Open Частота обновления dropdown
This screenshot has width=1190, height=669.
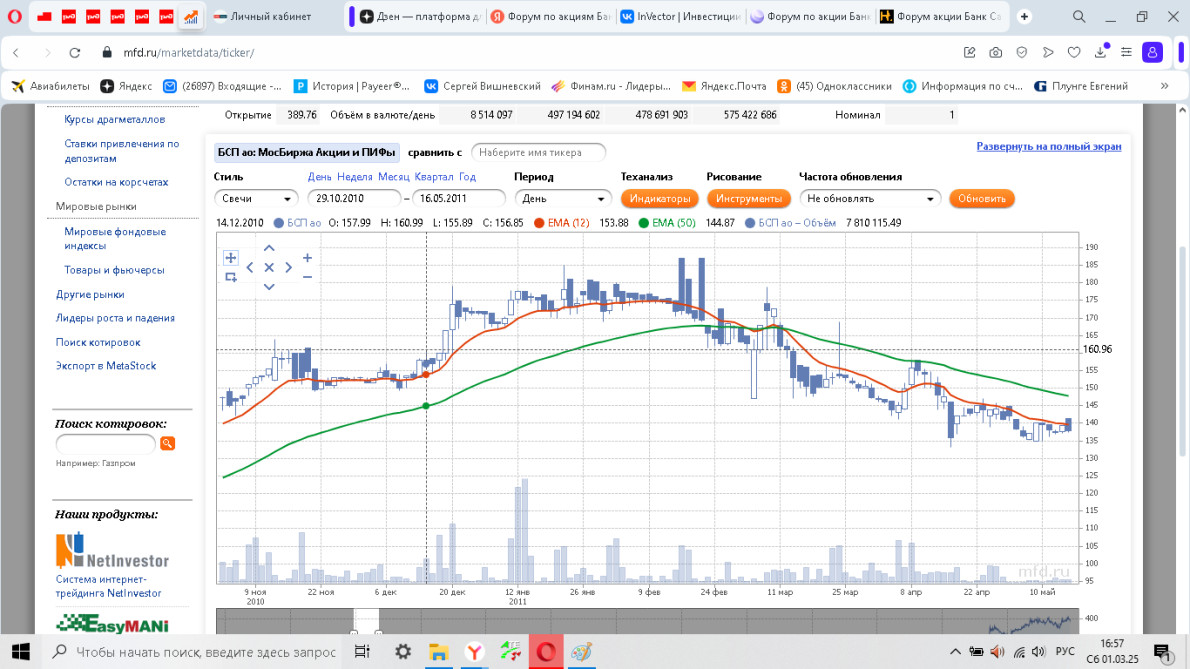click(869, 199)
